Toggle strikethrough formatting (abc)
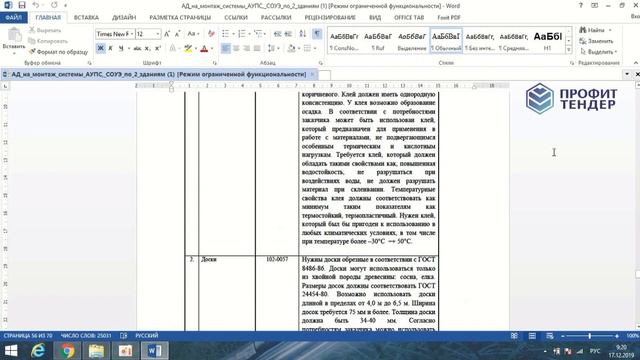Image resolution: width=640 pixels, height=360 pixels. (x=137, y=49)
